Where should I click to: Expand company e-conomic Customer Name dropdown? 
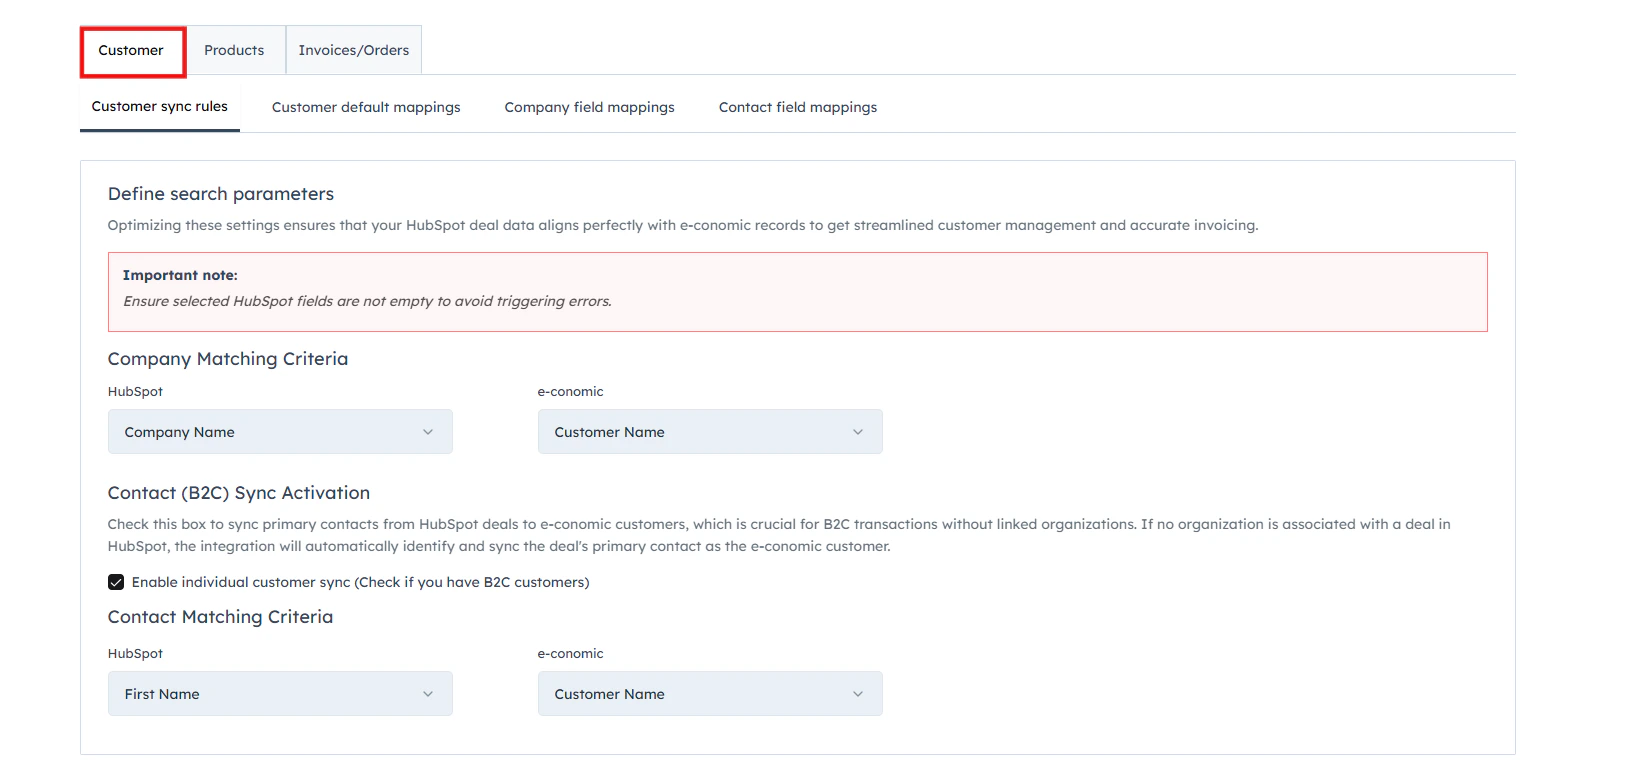(710, 432)
